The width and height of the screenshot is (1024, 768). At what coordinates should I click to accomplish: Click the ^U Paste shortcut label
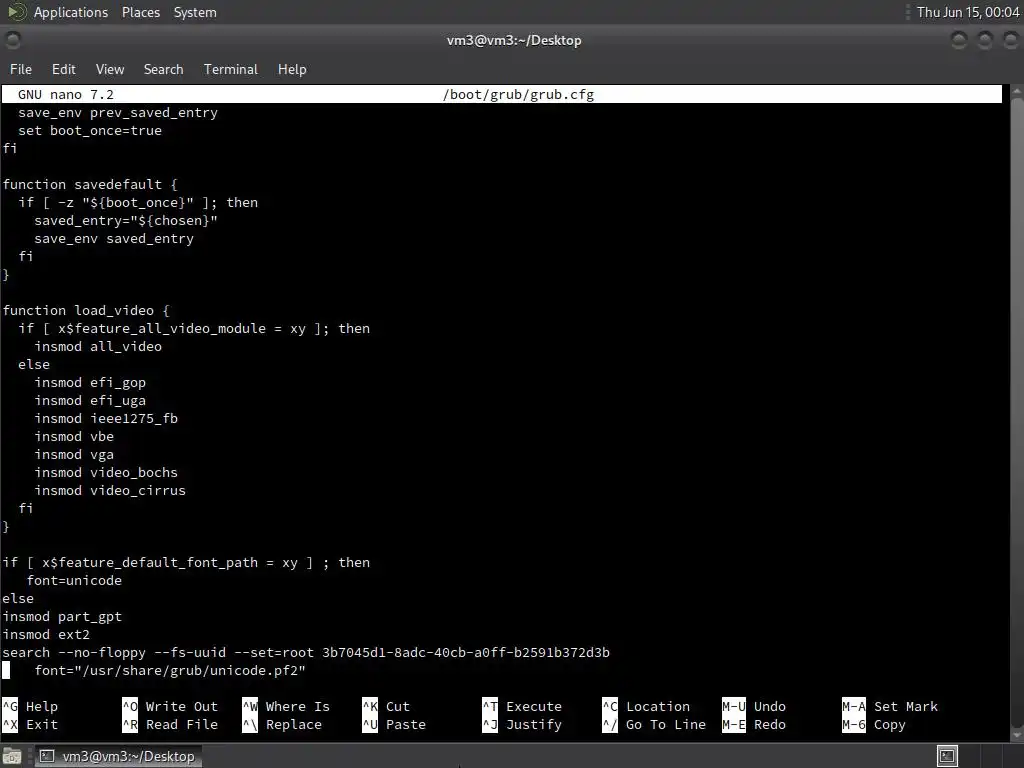pyautogui.click(x=394, y=724)
